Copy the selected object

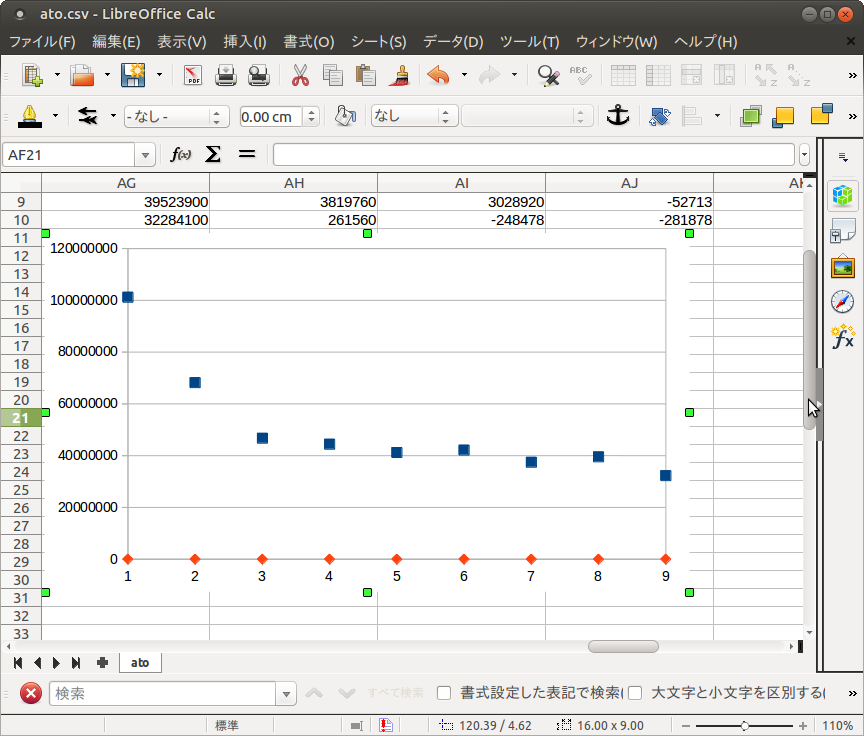(x=332, y=75)
